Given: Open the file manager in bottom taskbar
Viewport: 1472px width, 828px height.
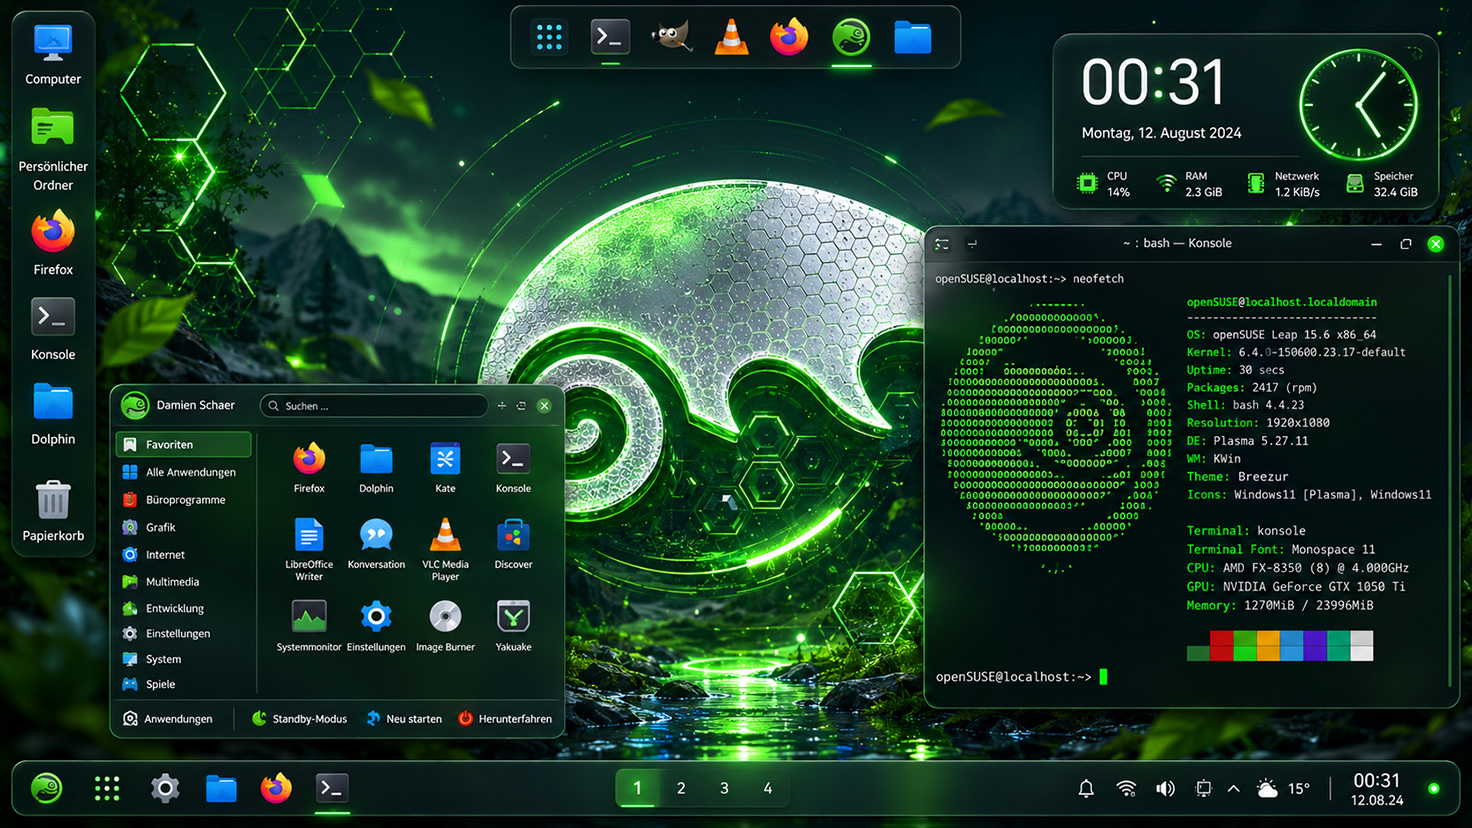Looking at the screenshot, I should click(221, 788).
